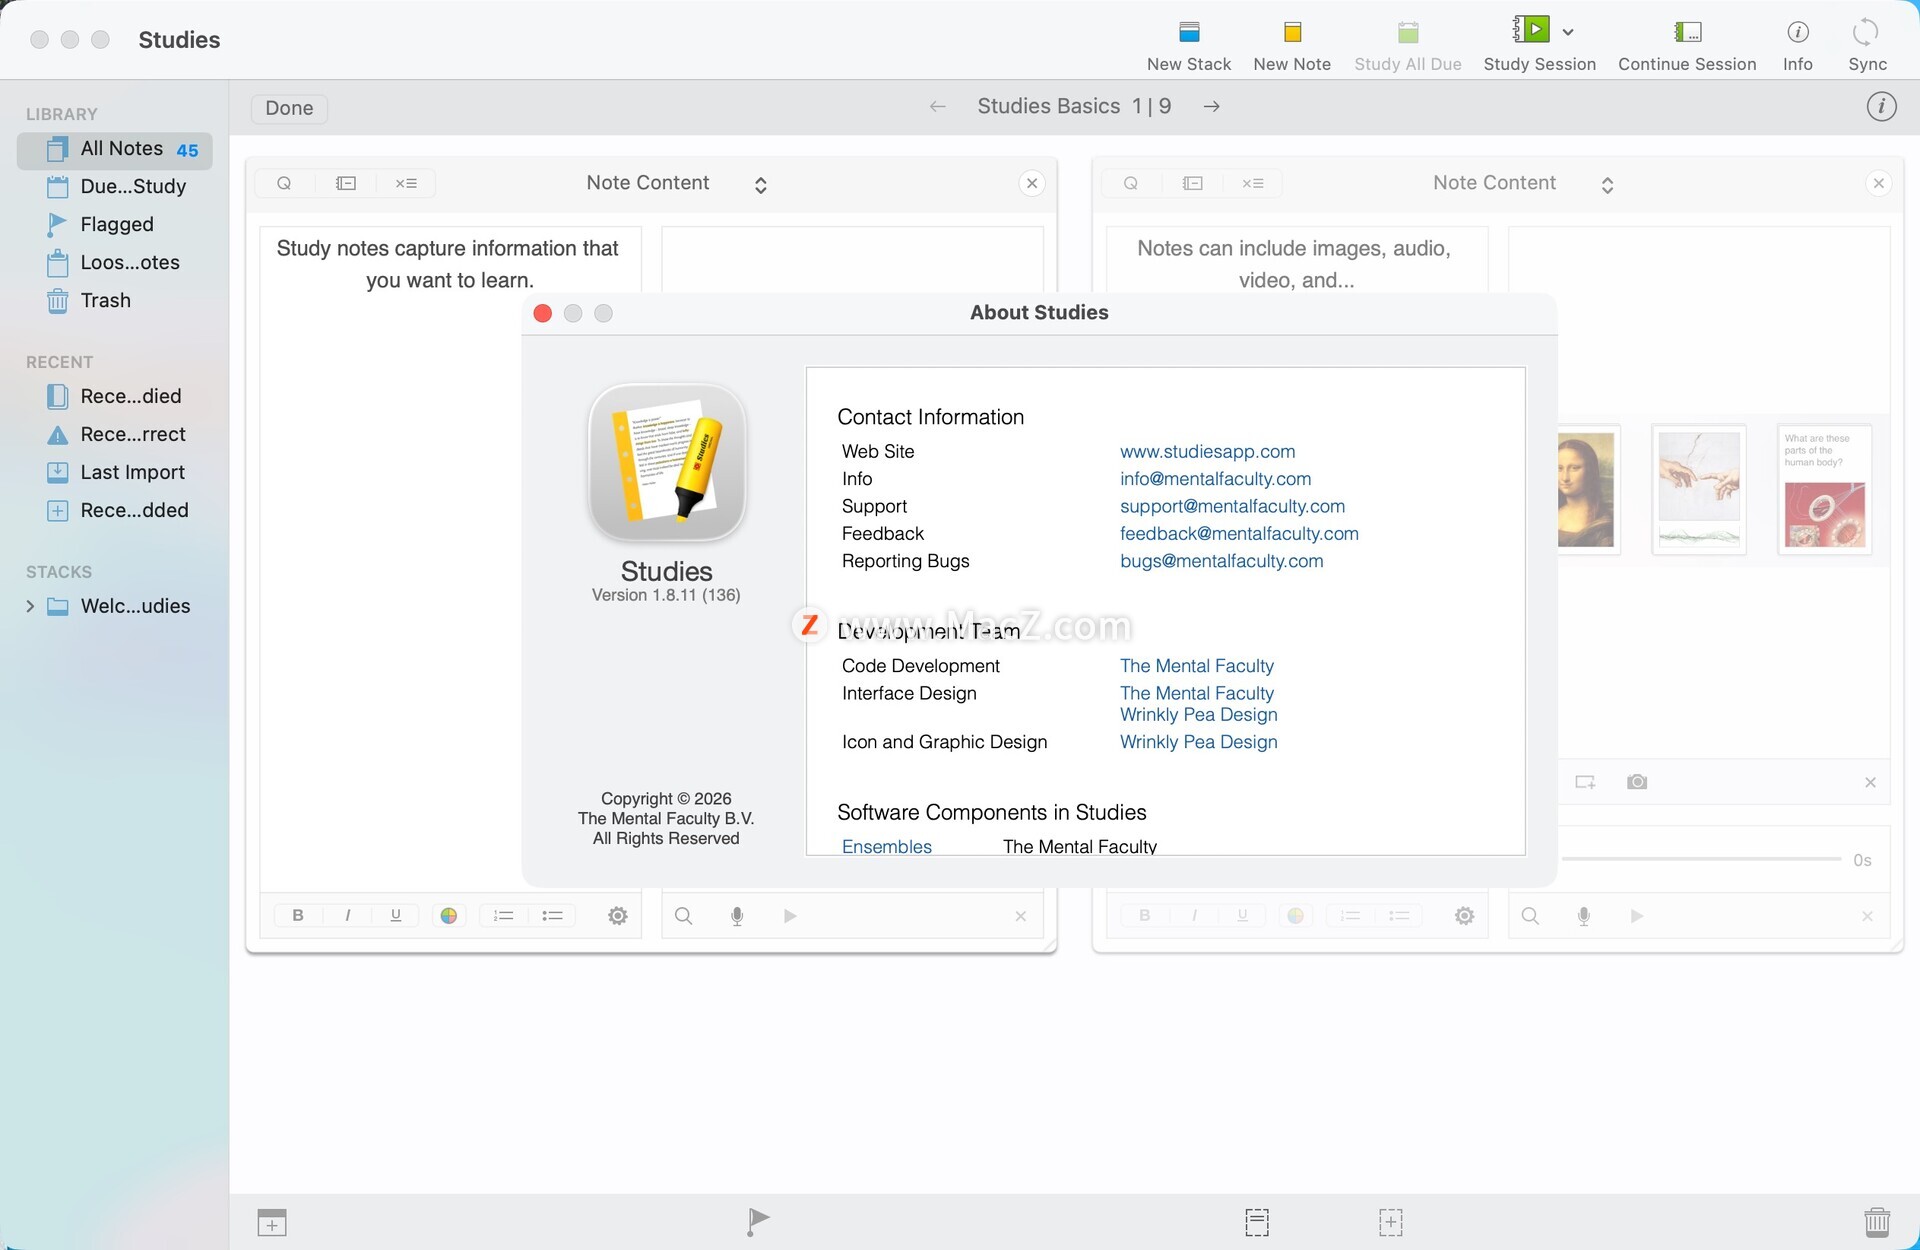This screenshot has height=1250, width=1920.
Task: Open the www.studiesapp.com link
Action: 1207,451
